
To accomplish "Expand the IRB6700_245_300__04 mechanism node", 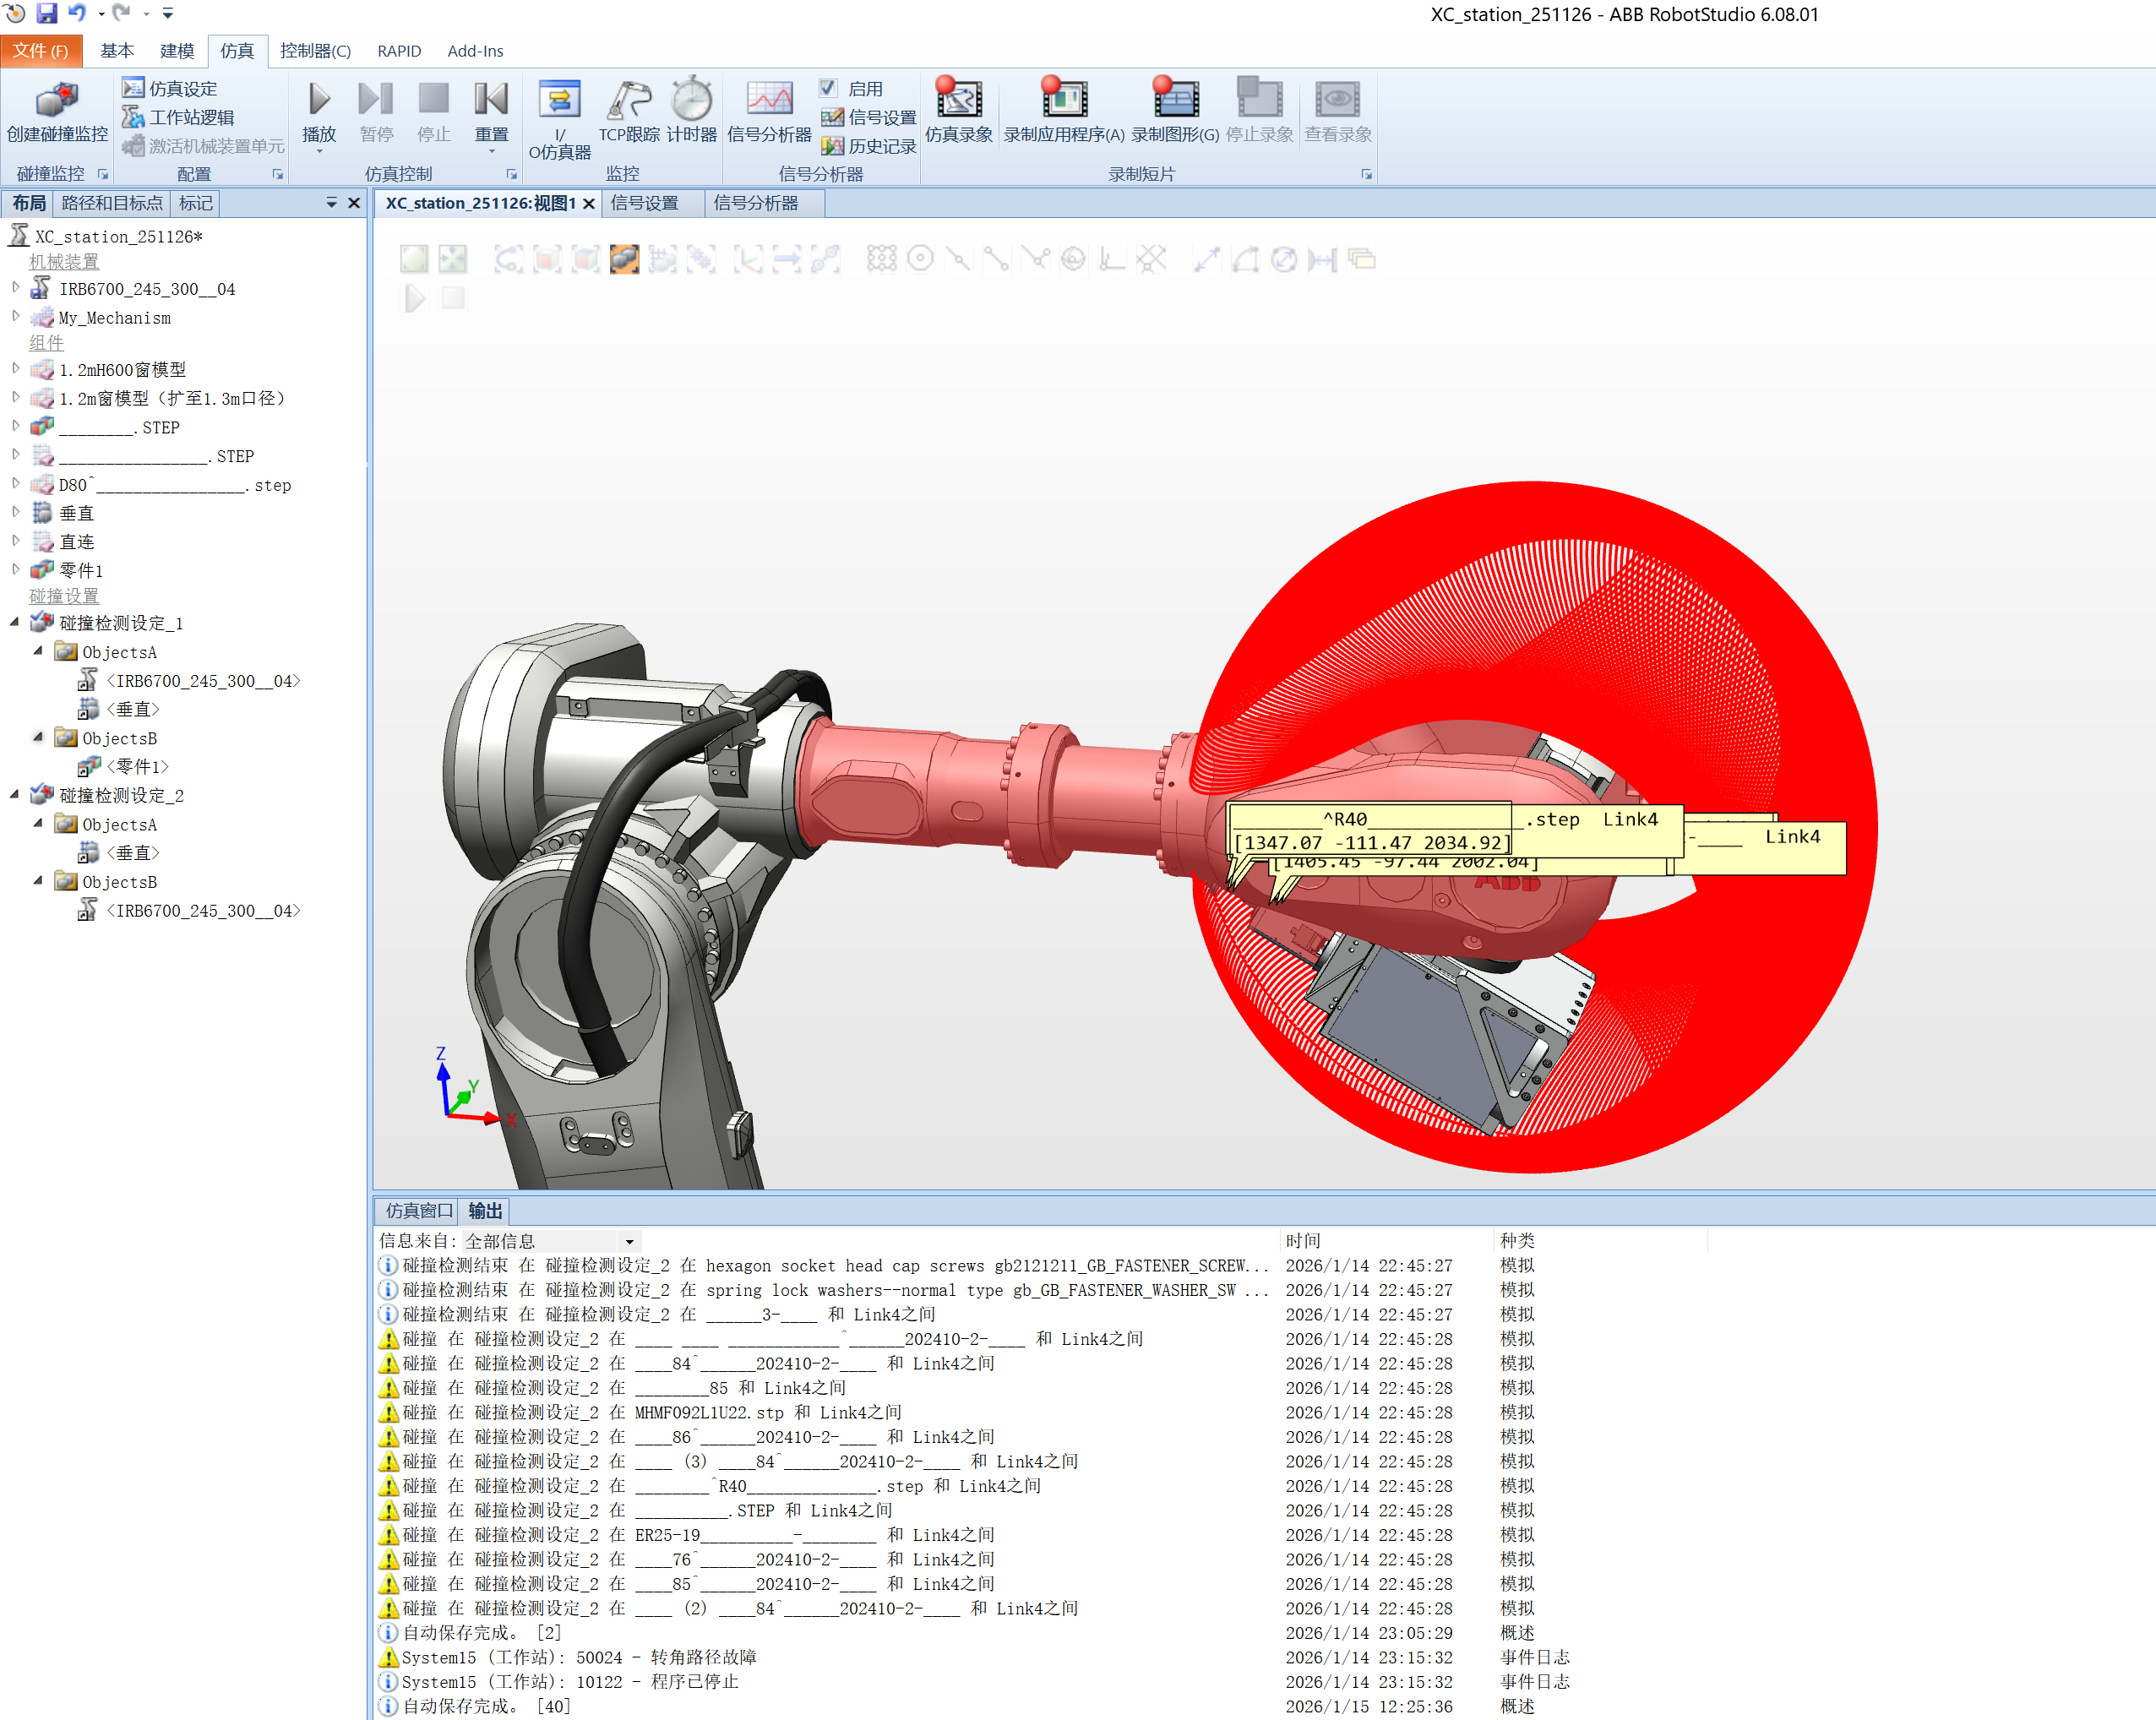I will click(15, 288).
